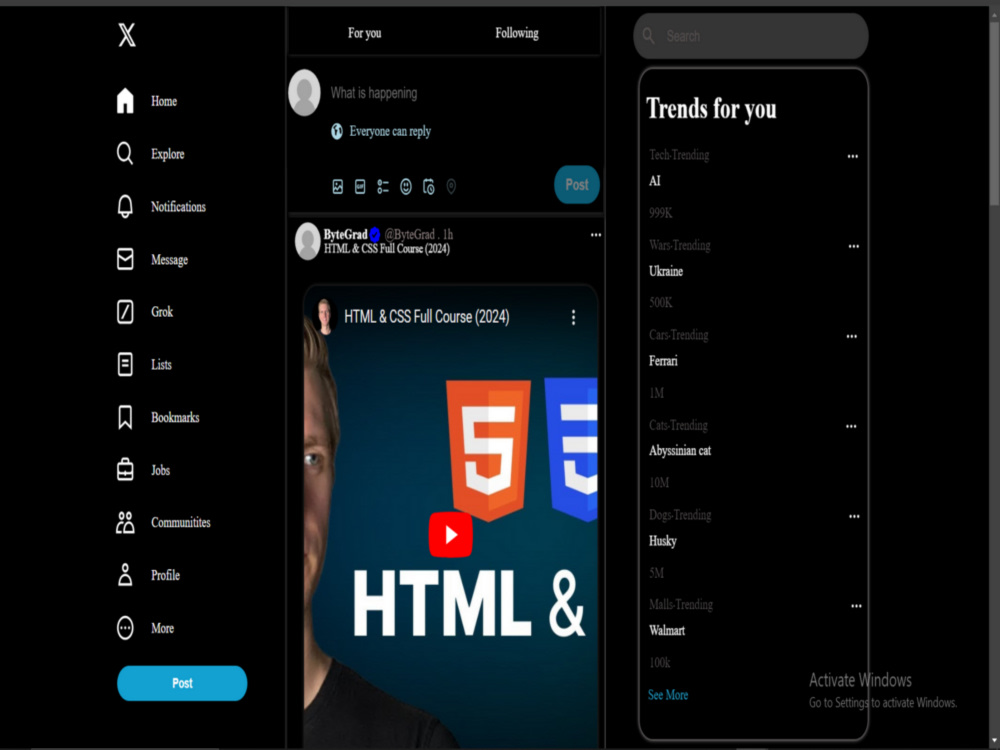Click the search magnifier icon
Screen dimensions: 1000x750
[649, 36]
